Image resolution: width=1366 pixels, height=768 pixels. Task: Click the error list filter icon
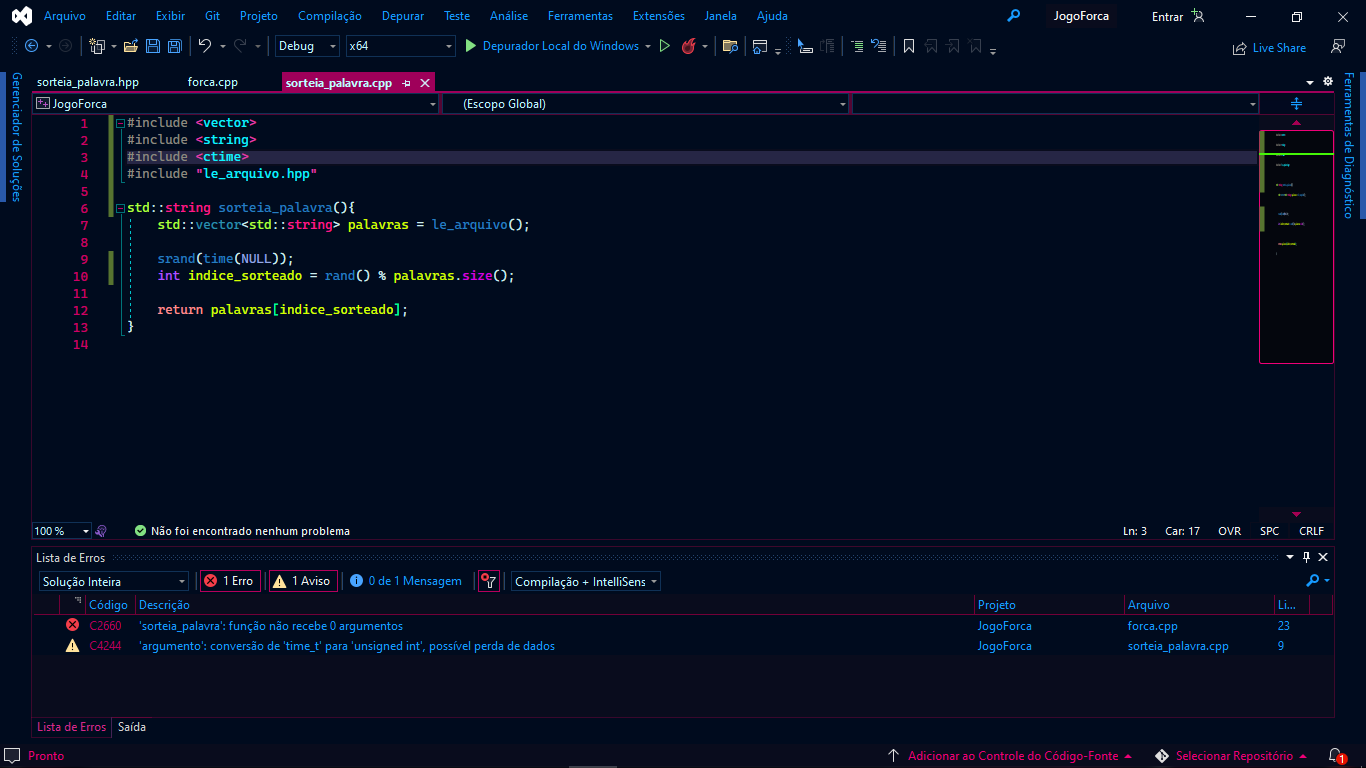[x=488, y=581]
